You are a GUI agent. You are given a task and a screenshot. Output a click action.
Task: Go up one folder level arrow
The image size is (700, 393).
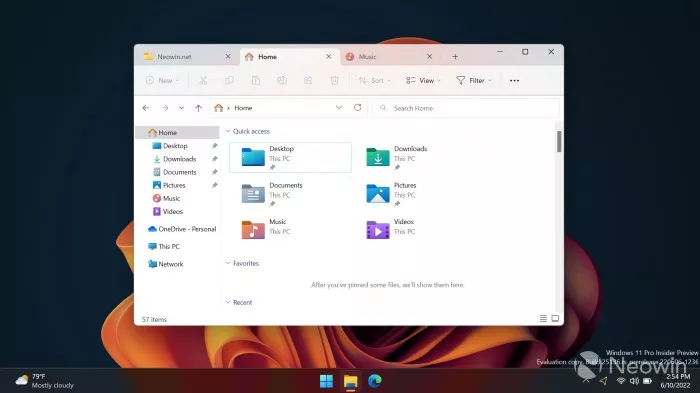tap(198, 108)
